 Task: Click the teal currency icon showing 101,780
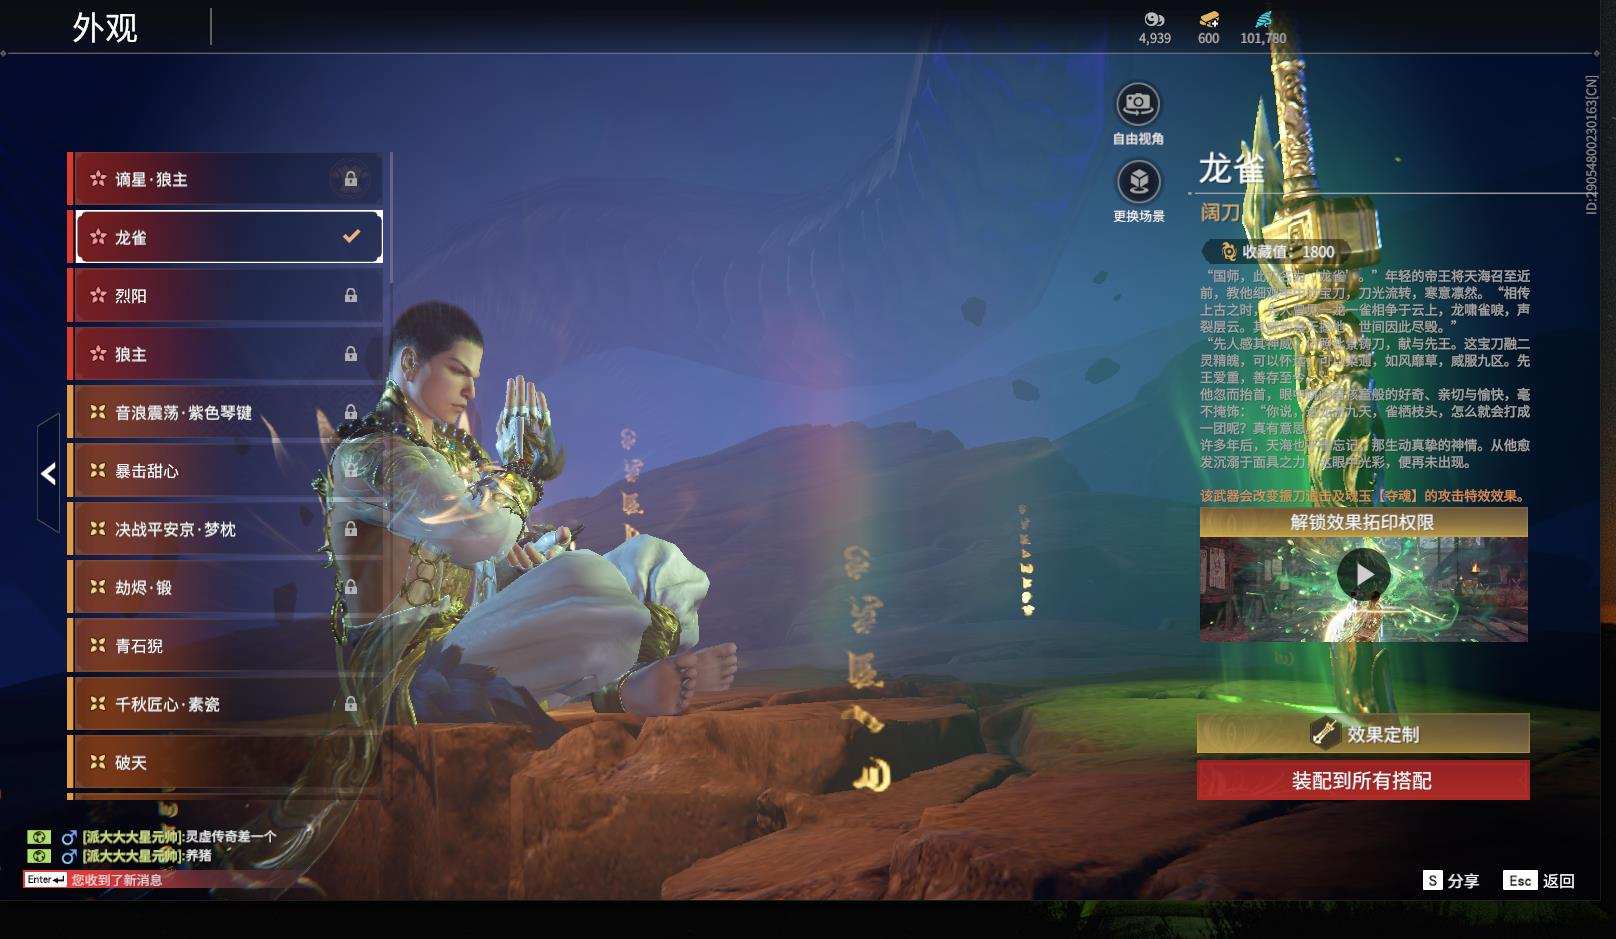pyautogui.click(x=1263, y=19)
